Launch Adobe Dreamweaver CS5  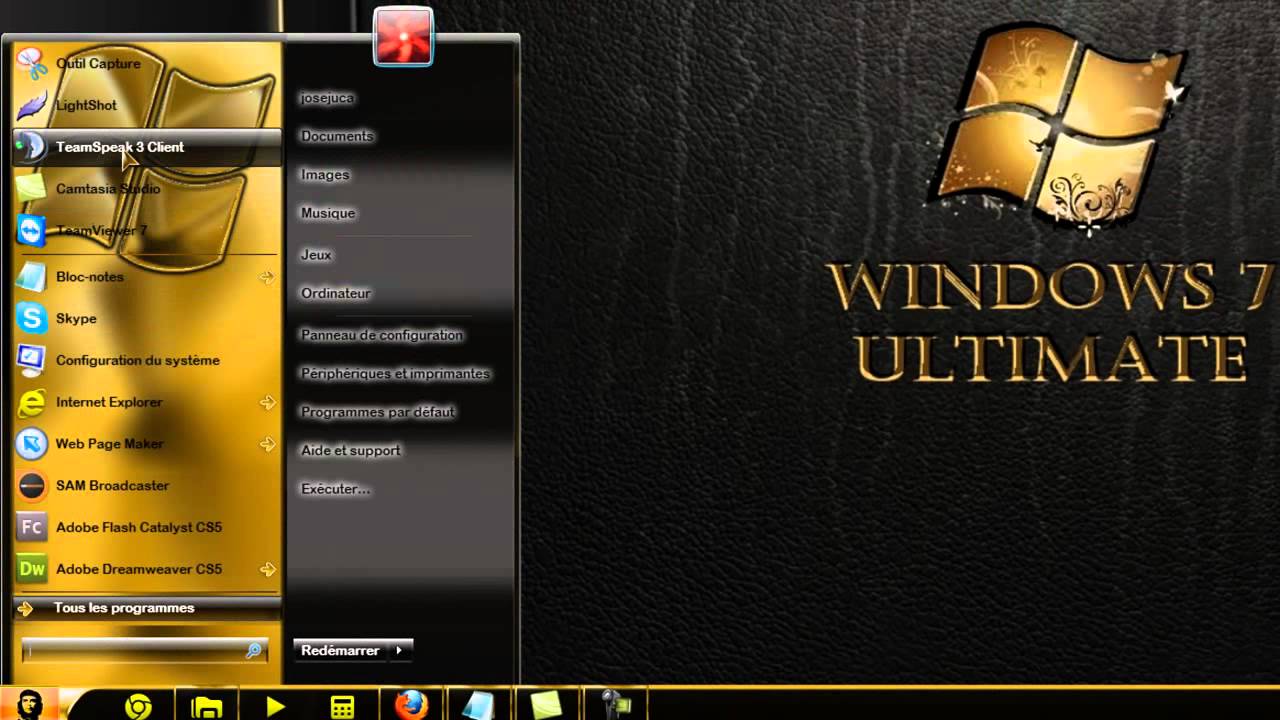click(x=147, y=569)
